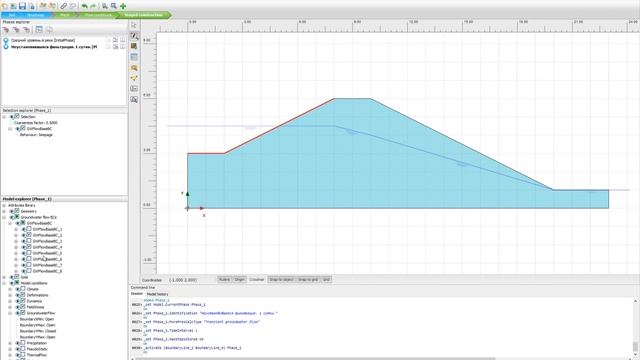Click the brown soil materials icon
Screen dimensions: 640x360
click(x=134, y=47)
